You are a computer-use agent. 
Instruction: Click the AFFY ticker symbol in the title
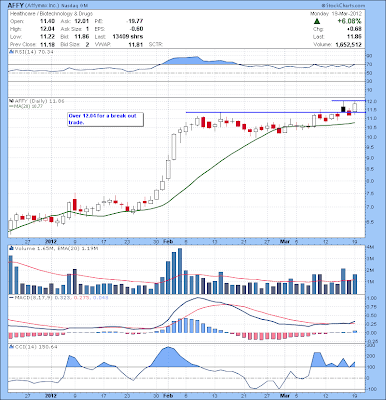click(15, 5)
